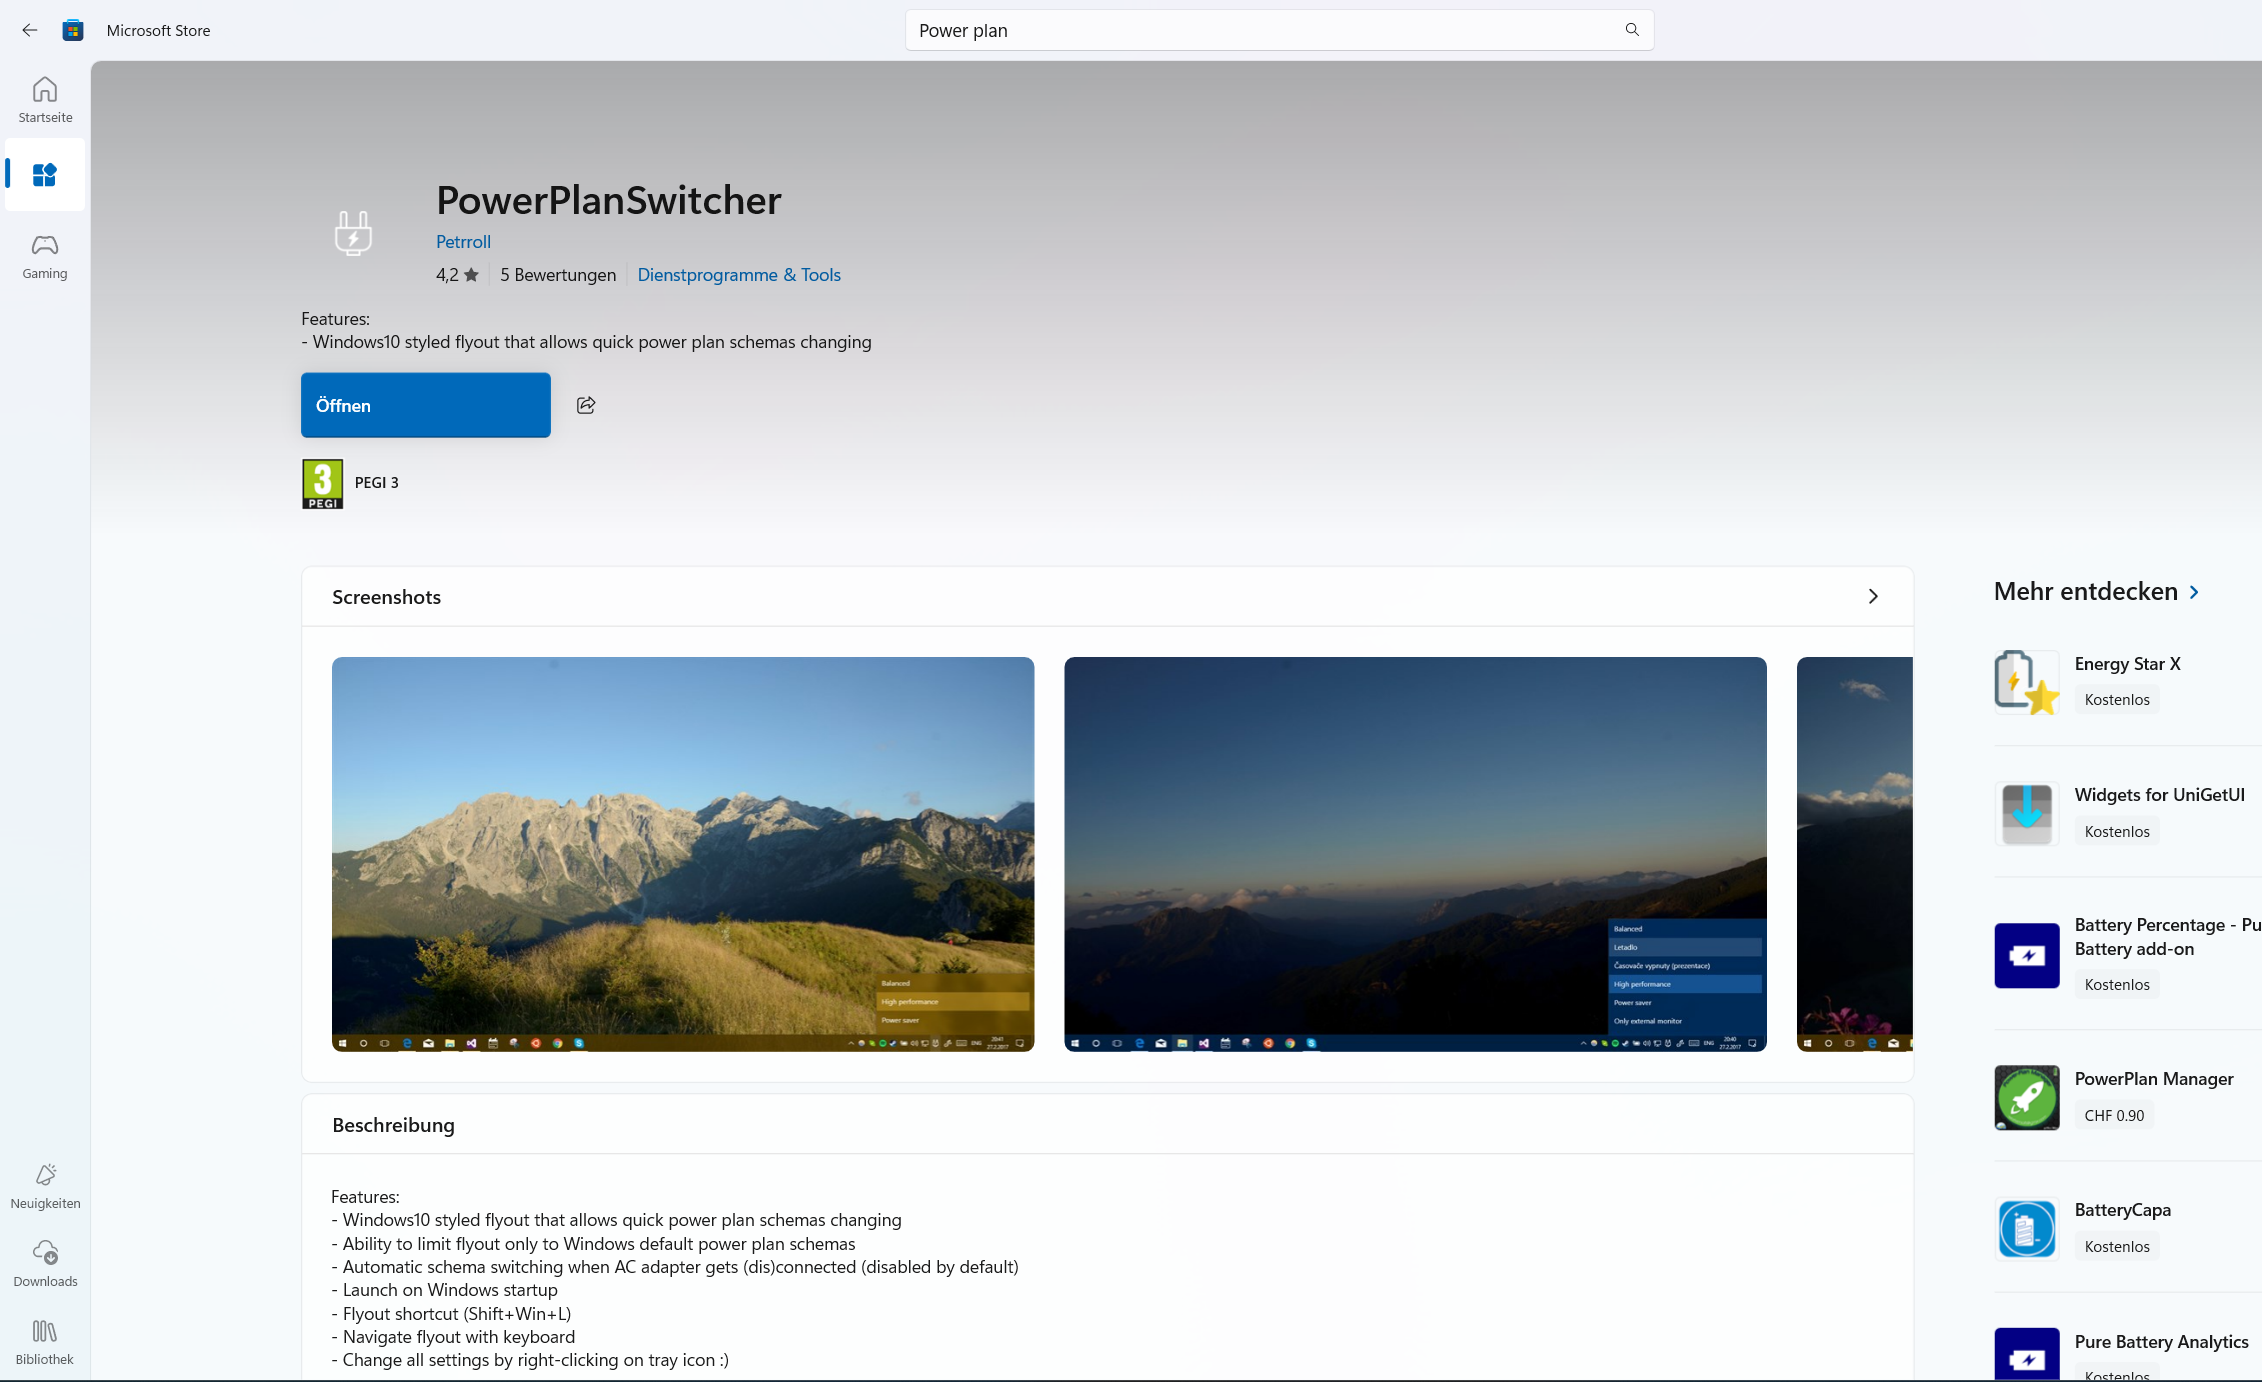This screenshot has height=1382, width=2262.
Task: Open the first mountain screenshot thumbnail
Action: (x=683, y=853)
